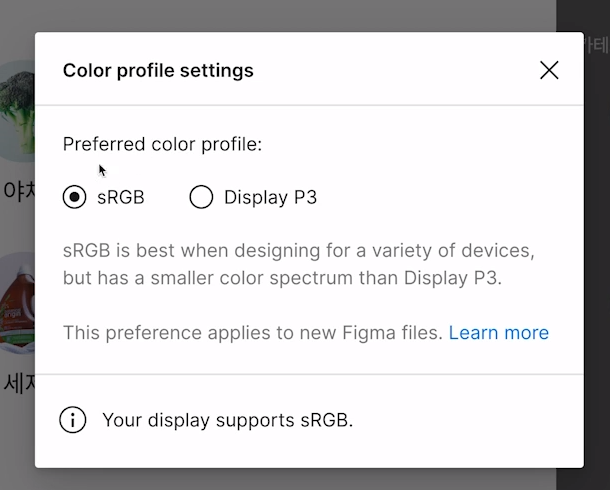This screenshot has width=610, height=490.
Task: Click the Korean text in the top-right dark panel
Action: pyautogui.click(x=597, y=45)
